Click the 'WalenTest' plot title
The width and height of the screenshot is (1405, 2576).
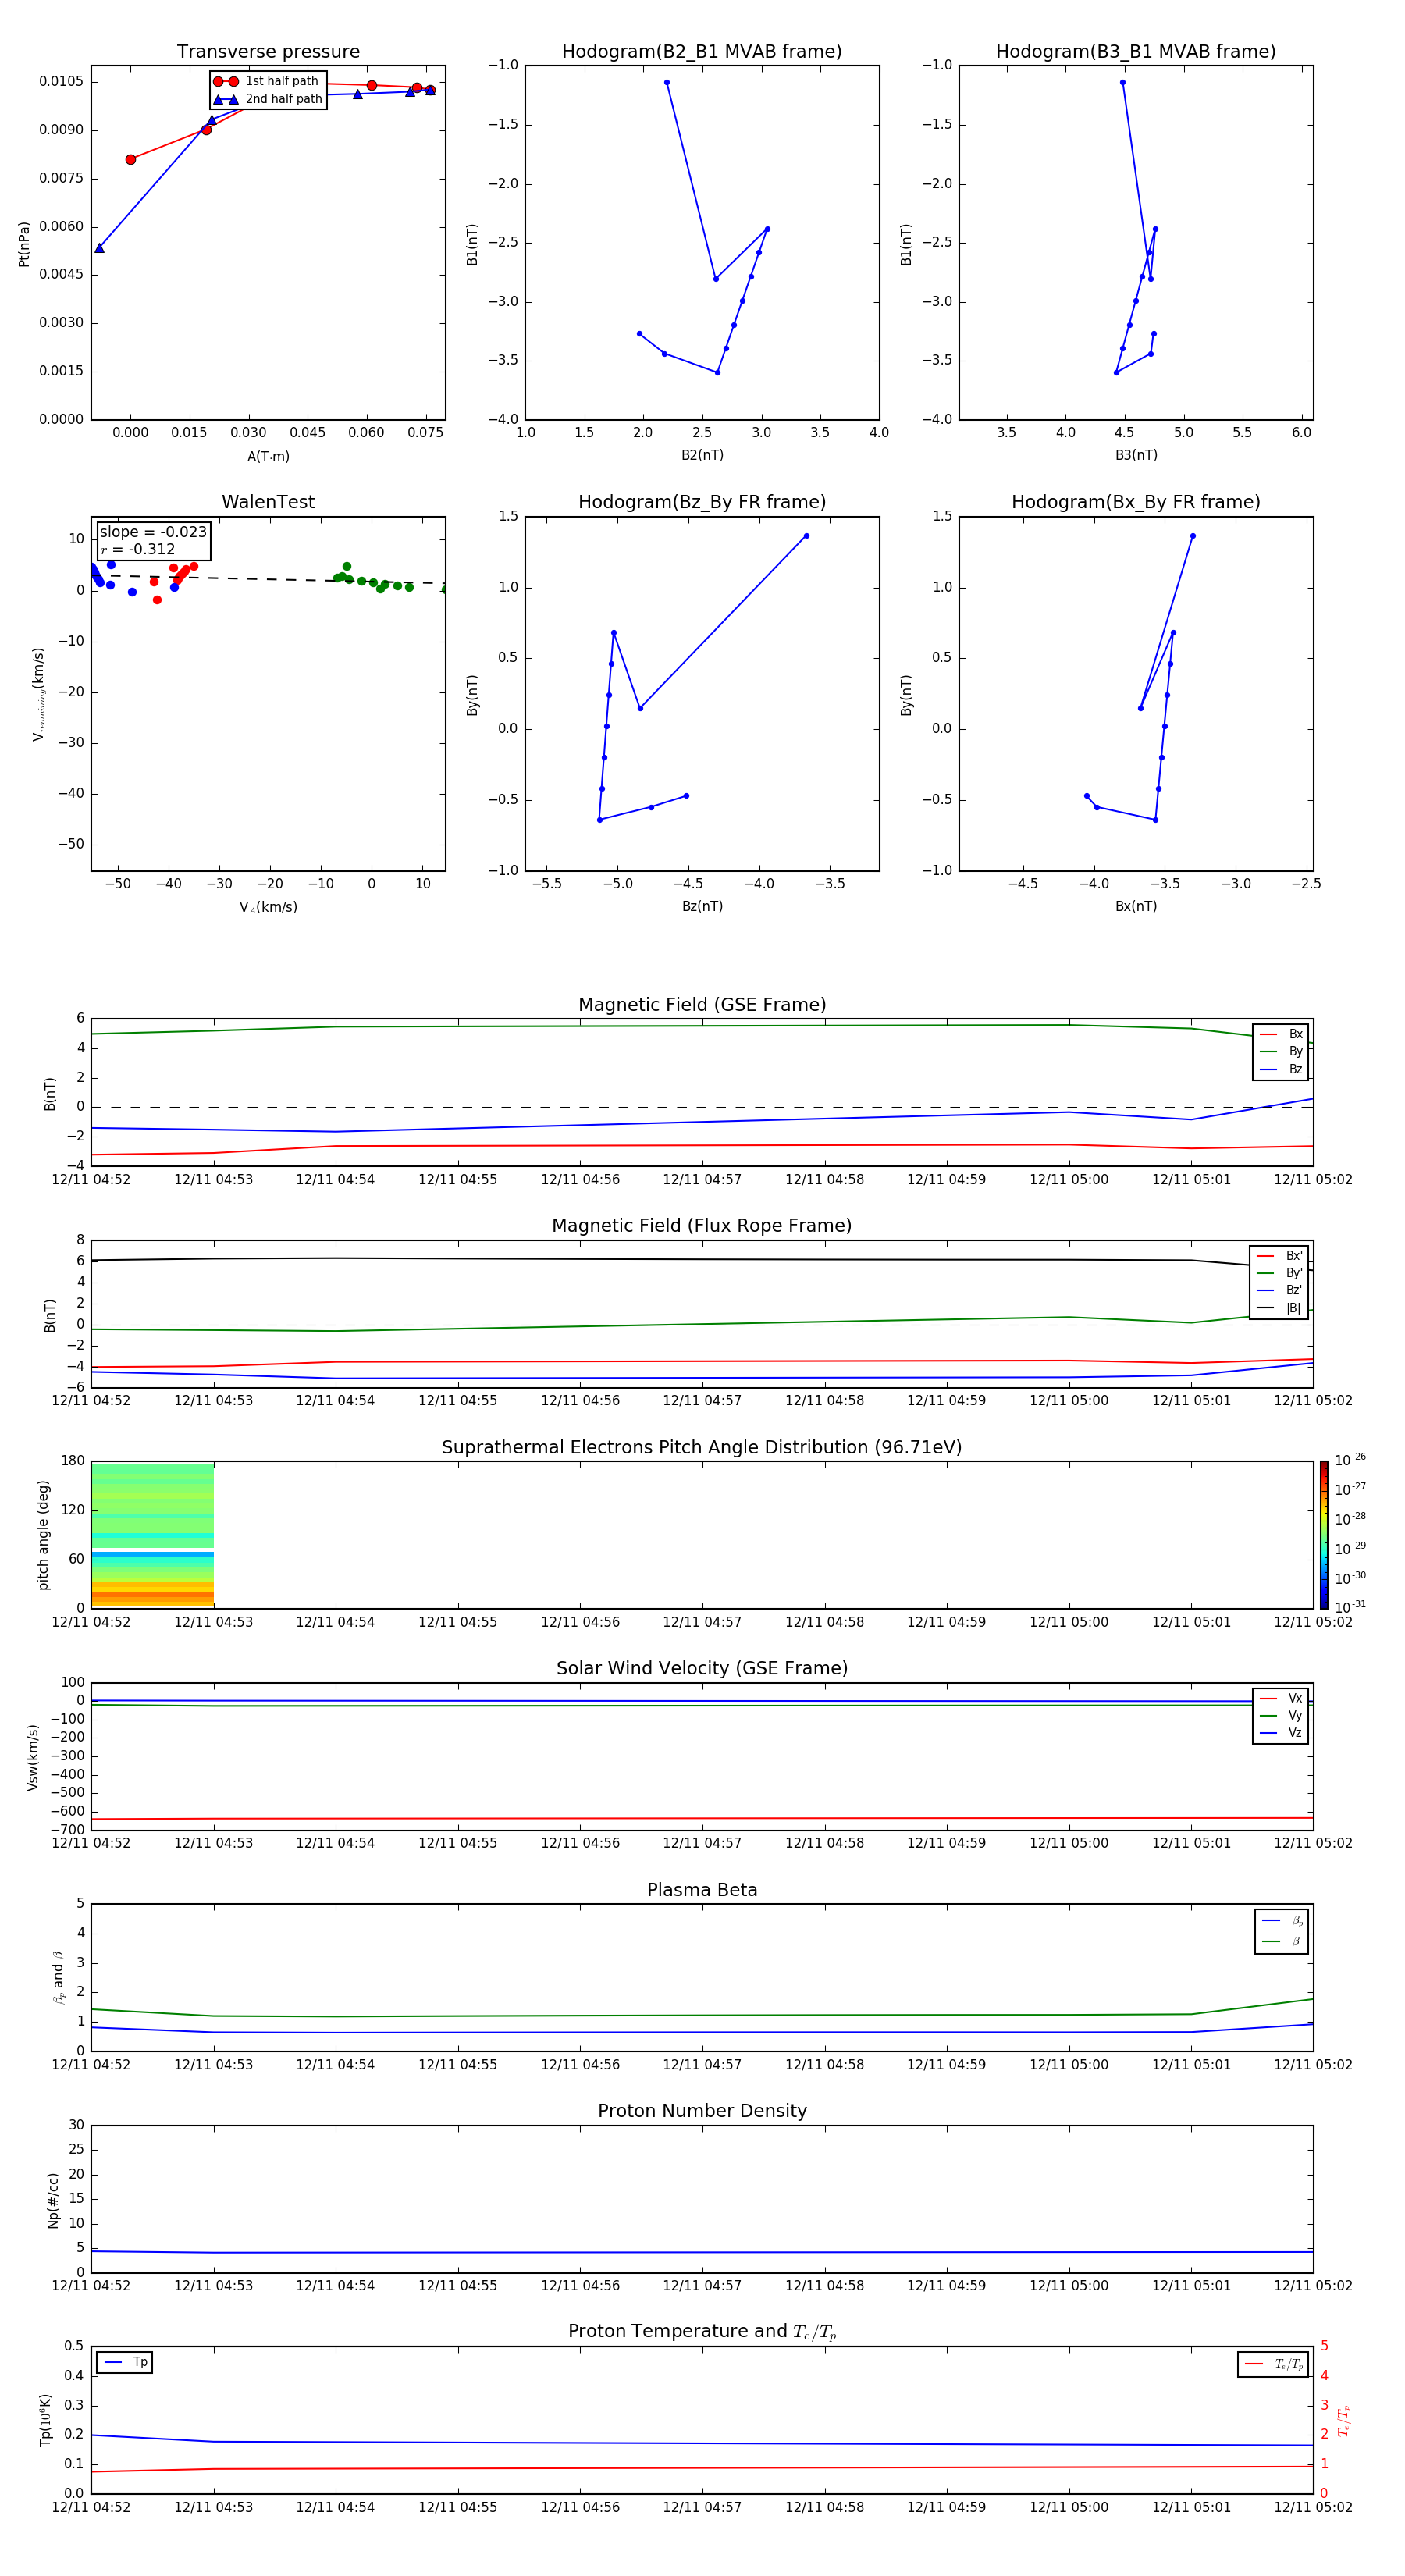pos(268,502)
